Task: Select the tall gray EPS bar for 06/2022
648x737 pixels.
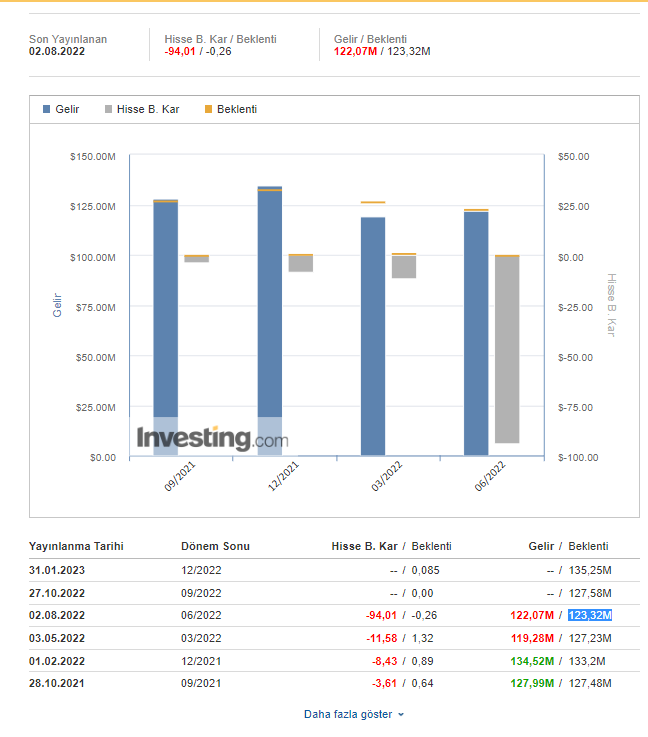Action: click(x=507, y=350)
